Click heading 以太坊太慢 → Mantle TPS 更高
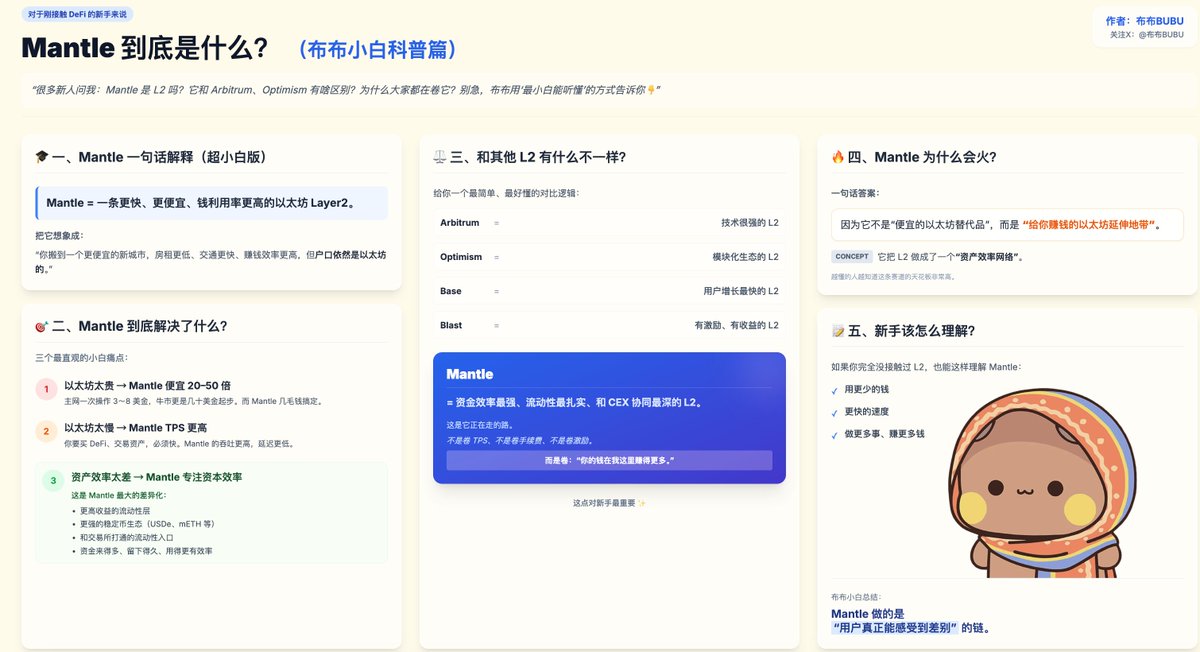The width and height of the screenshot is (1200, 652). [x=136, y=428]
